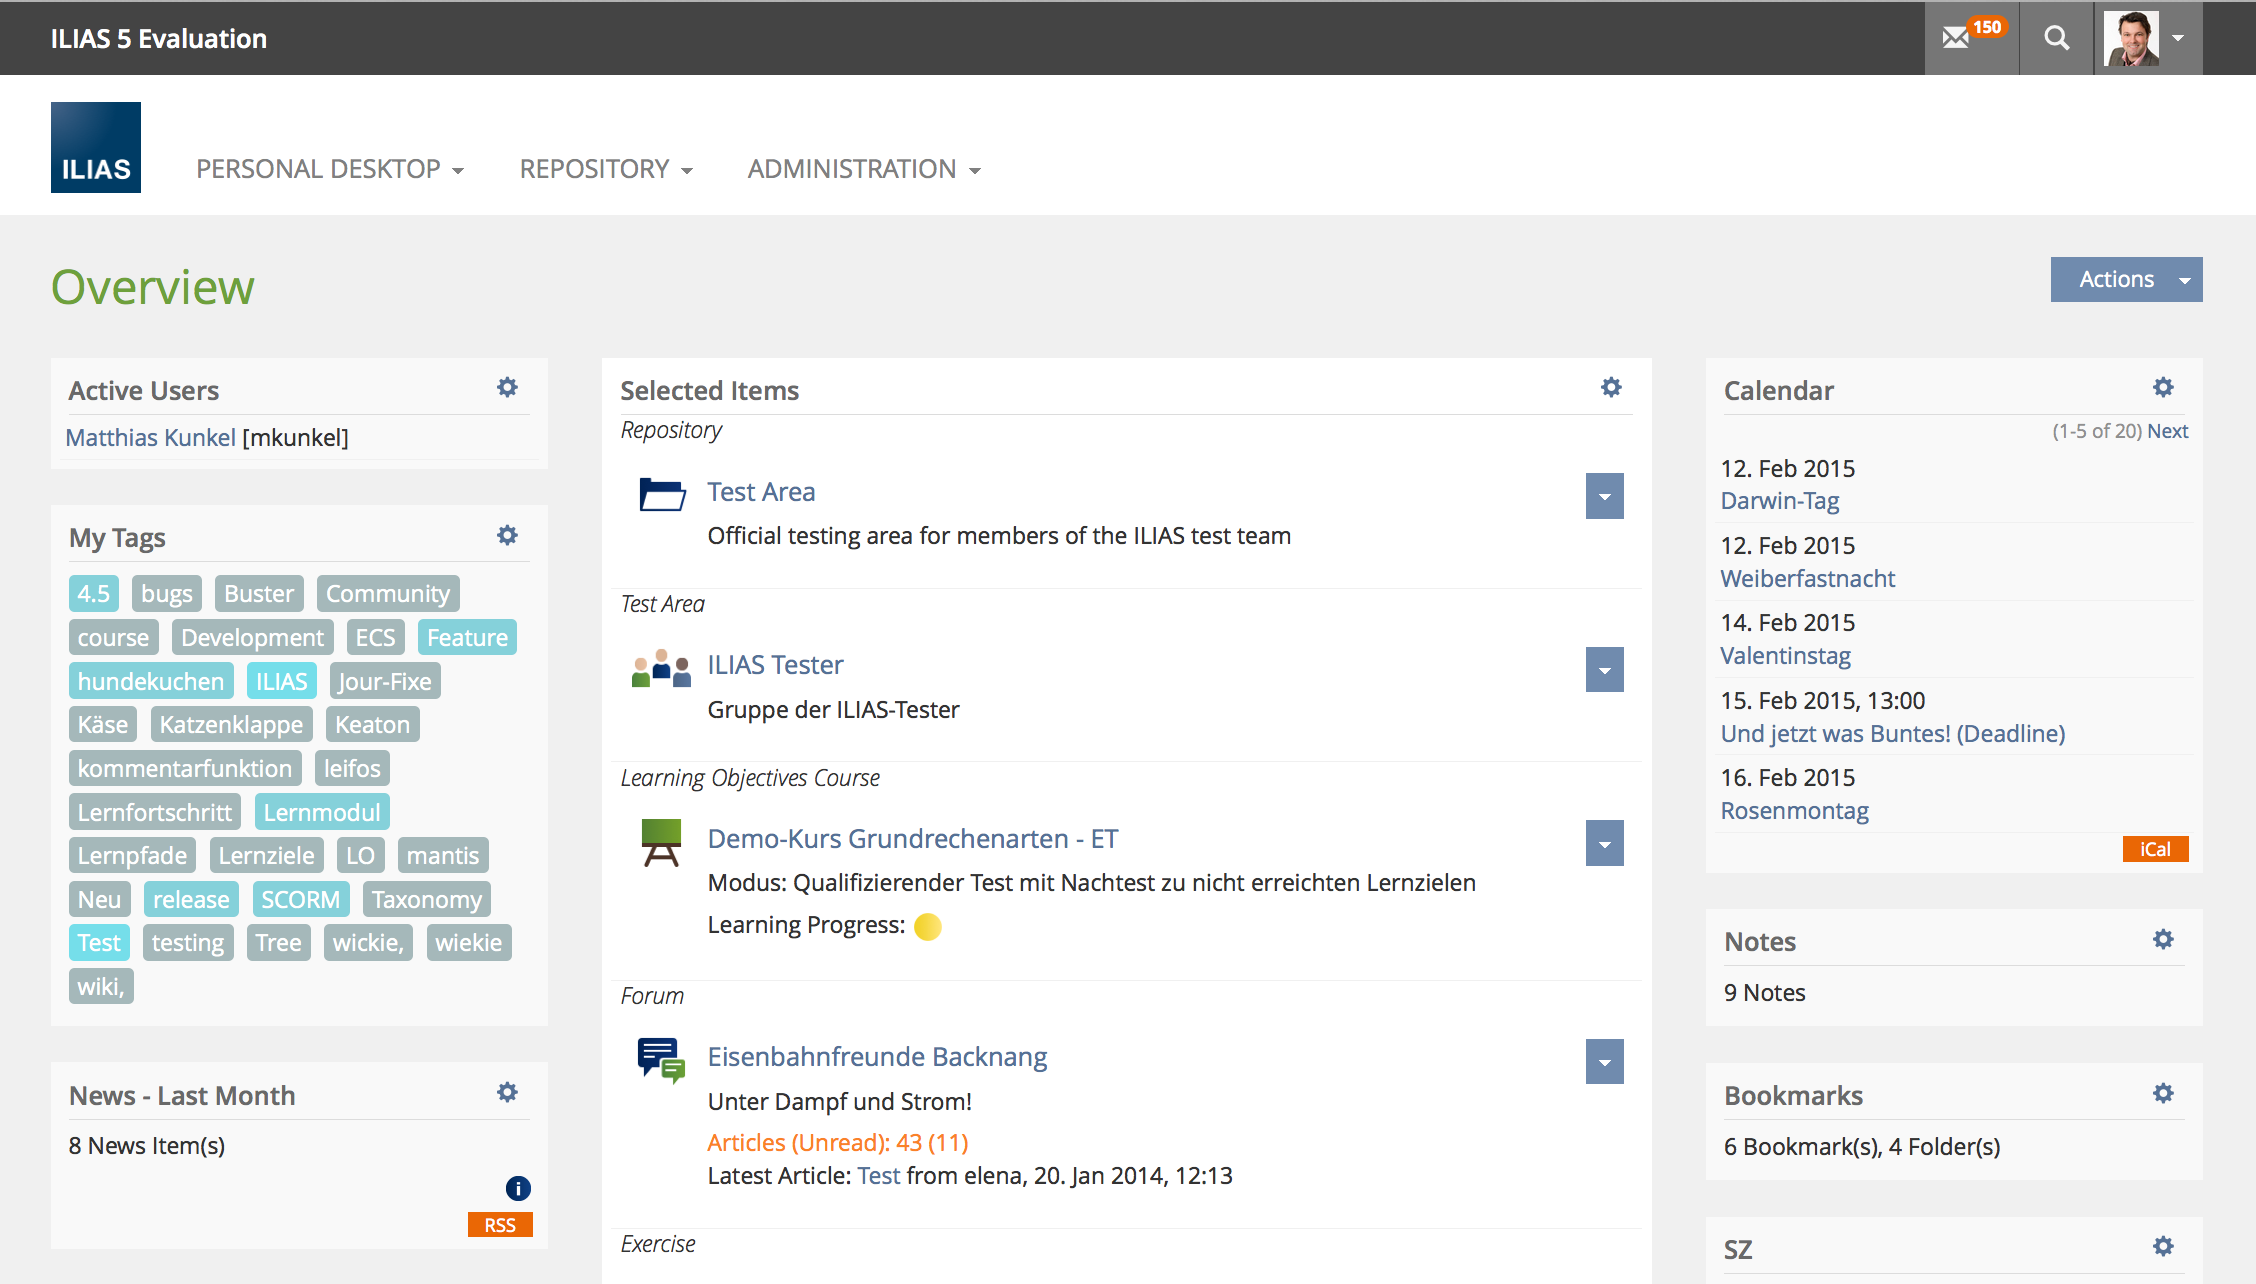
Task: Open the mail inbox envelope icon
Action: coord(1956,38)
